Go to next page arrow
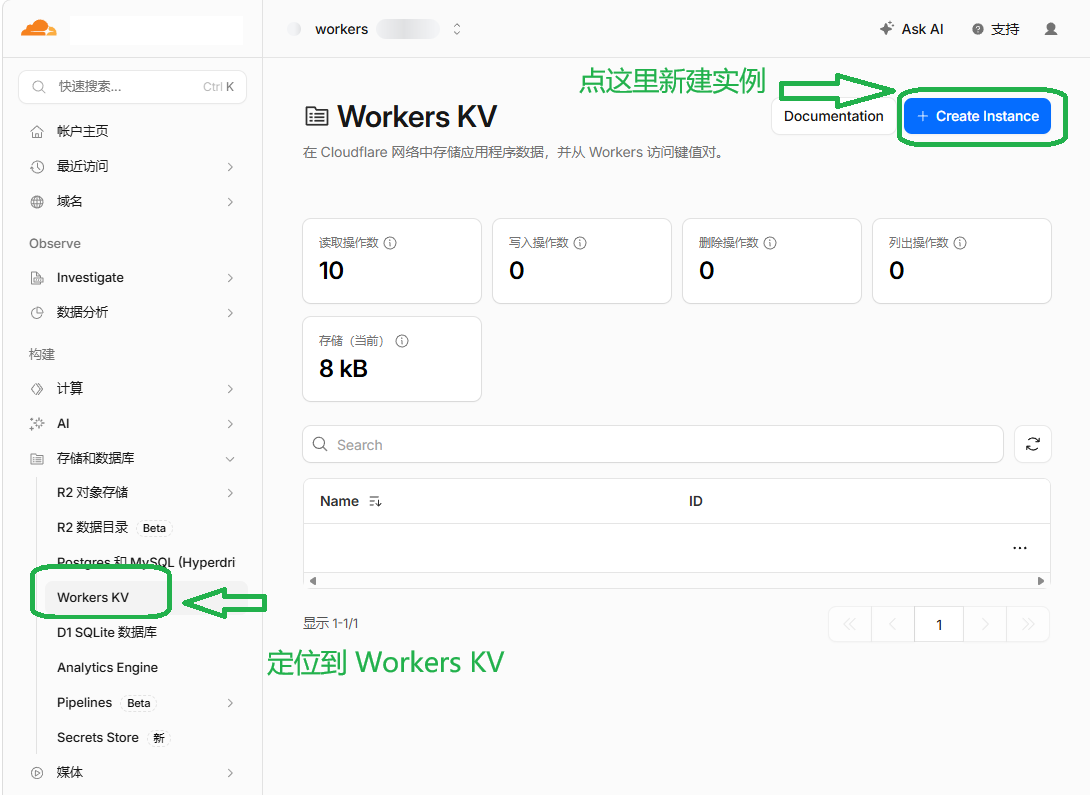Viewport: 1090px width, 795px height. [x=984, y=624]
